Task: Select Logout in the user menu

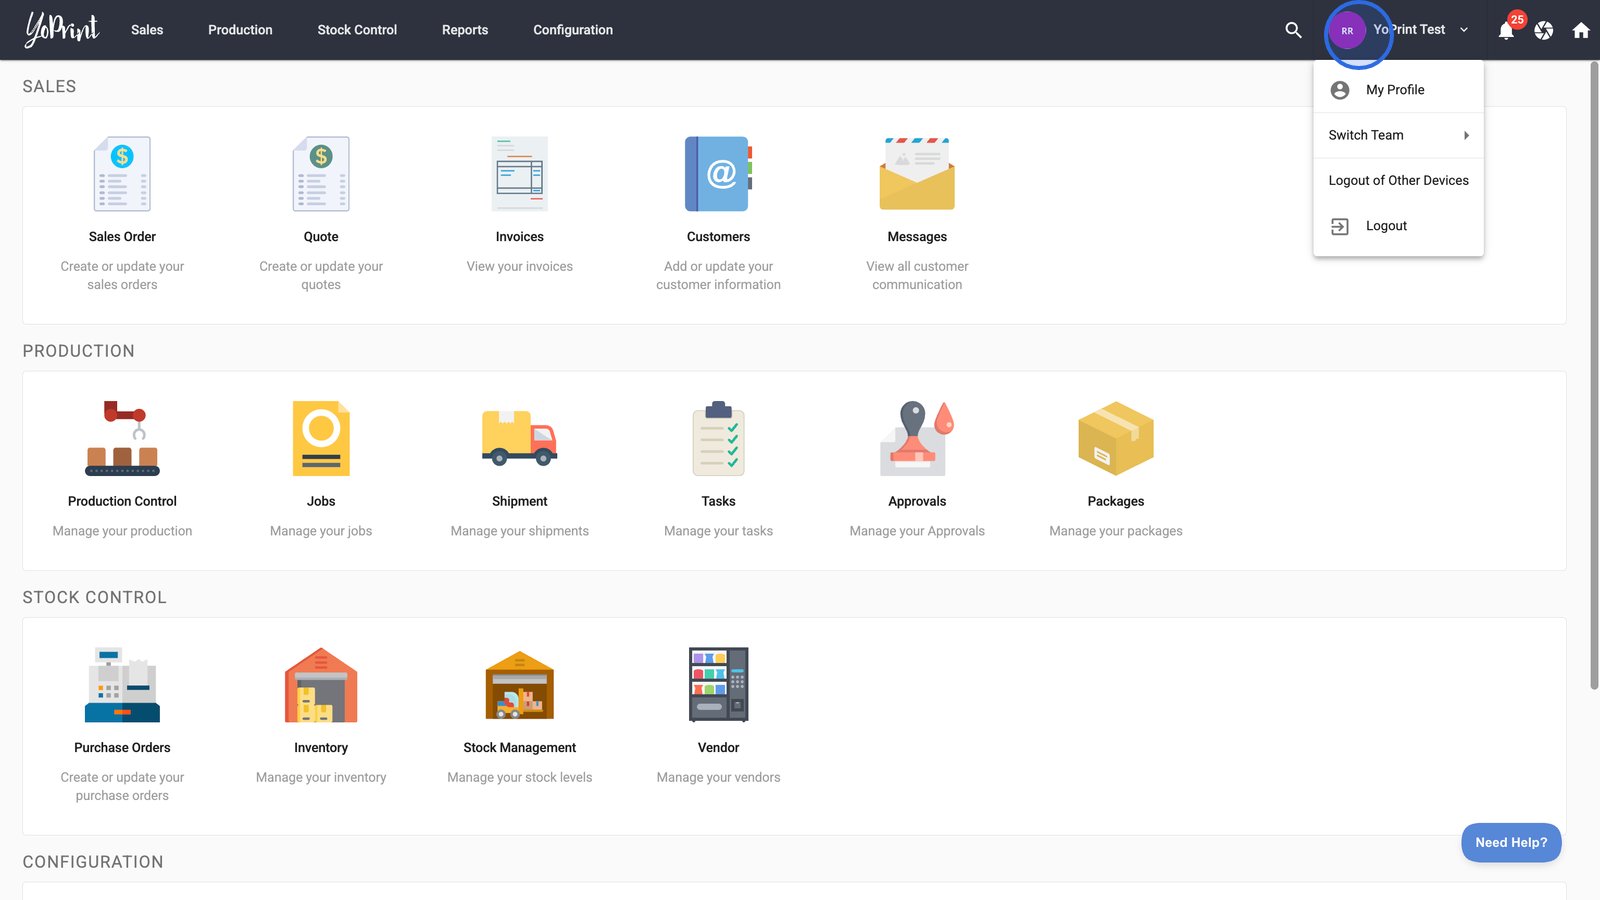Action: (1386, 226)
